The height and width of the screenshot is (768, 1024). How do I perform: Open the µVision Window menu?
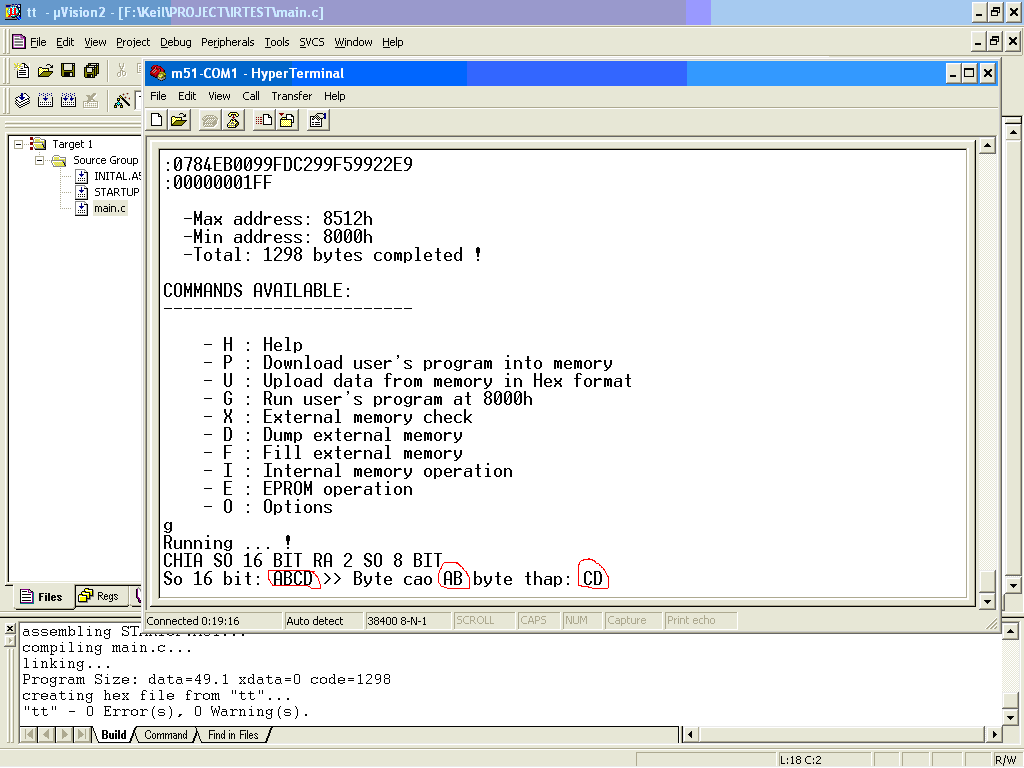click(353, 42)
